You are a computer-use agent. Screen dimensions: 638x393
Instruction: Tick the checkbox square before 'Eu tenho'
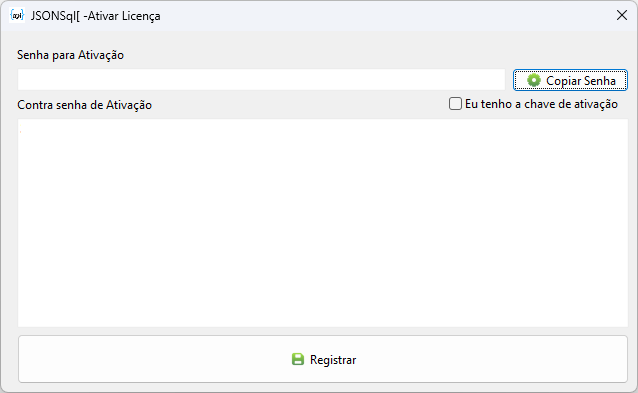pyautogui.click(x=455, y=104)
